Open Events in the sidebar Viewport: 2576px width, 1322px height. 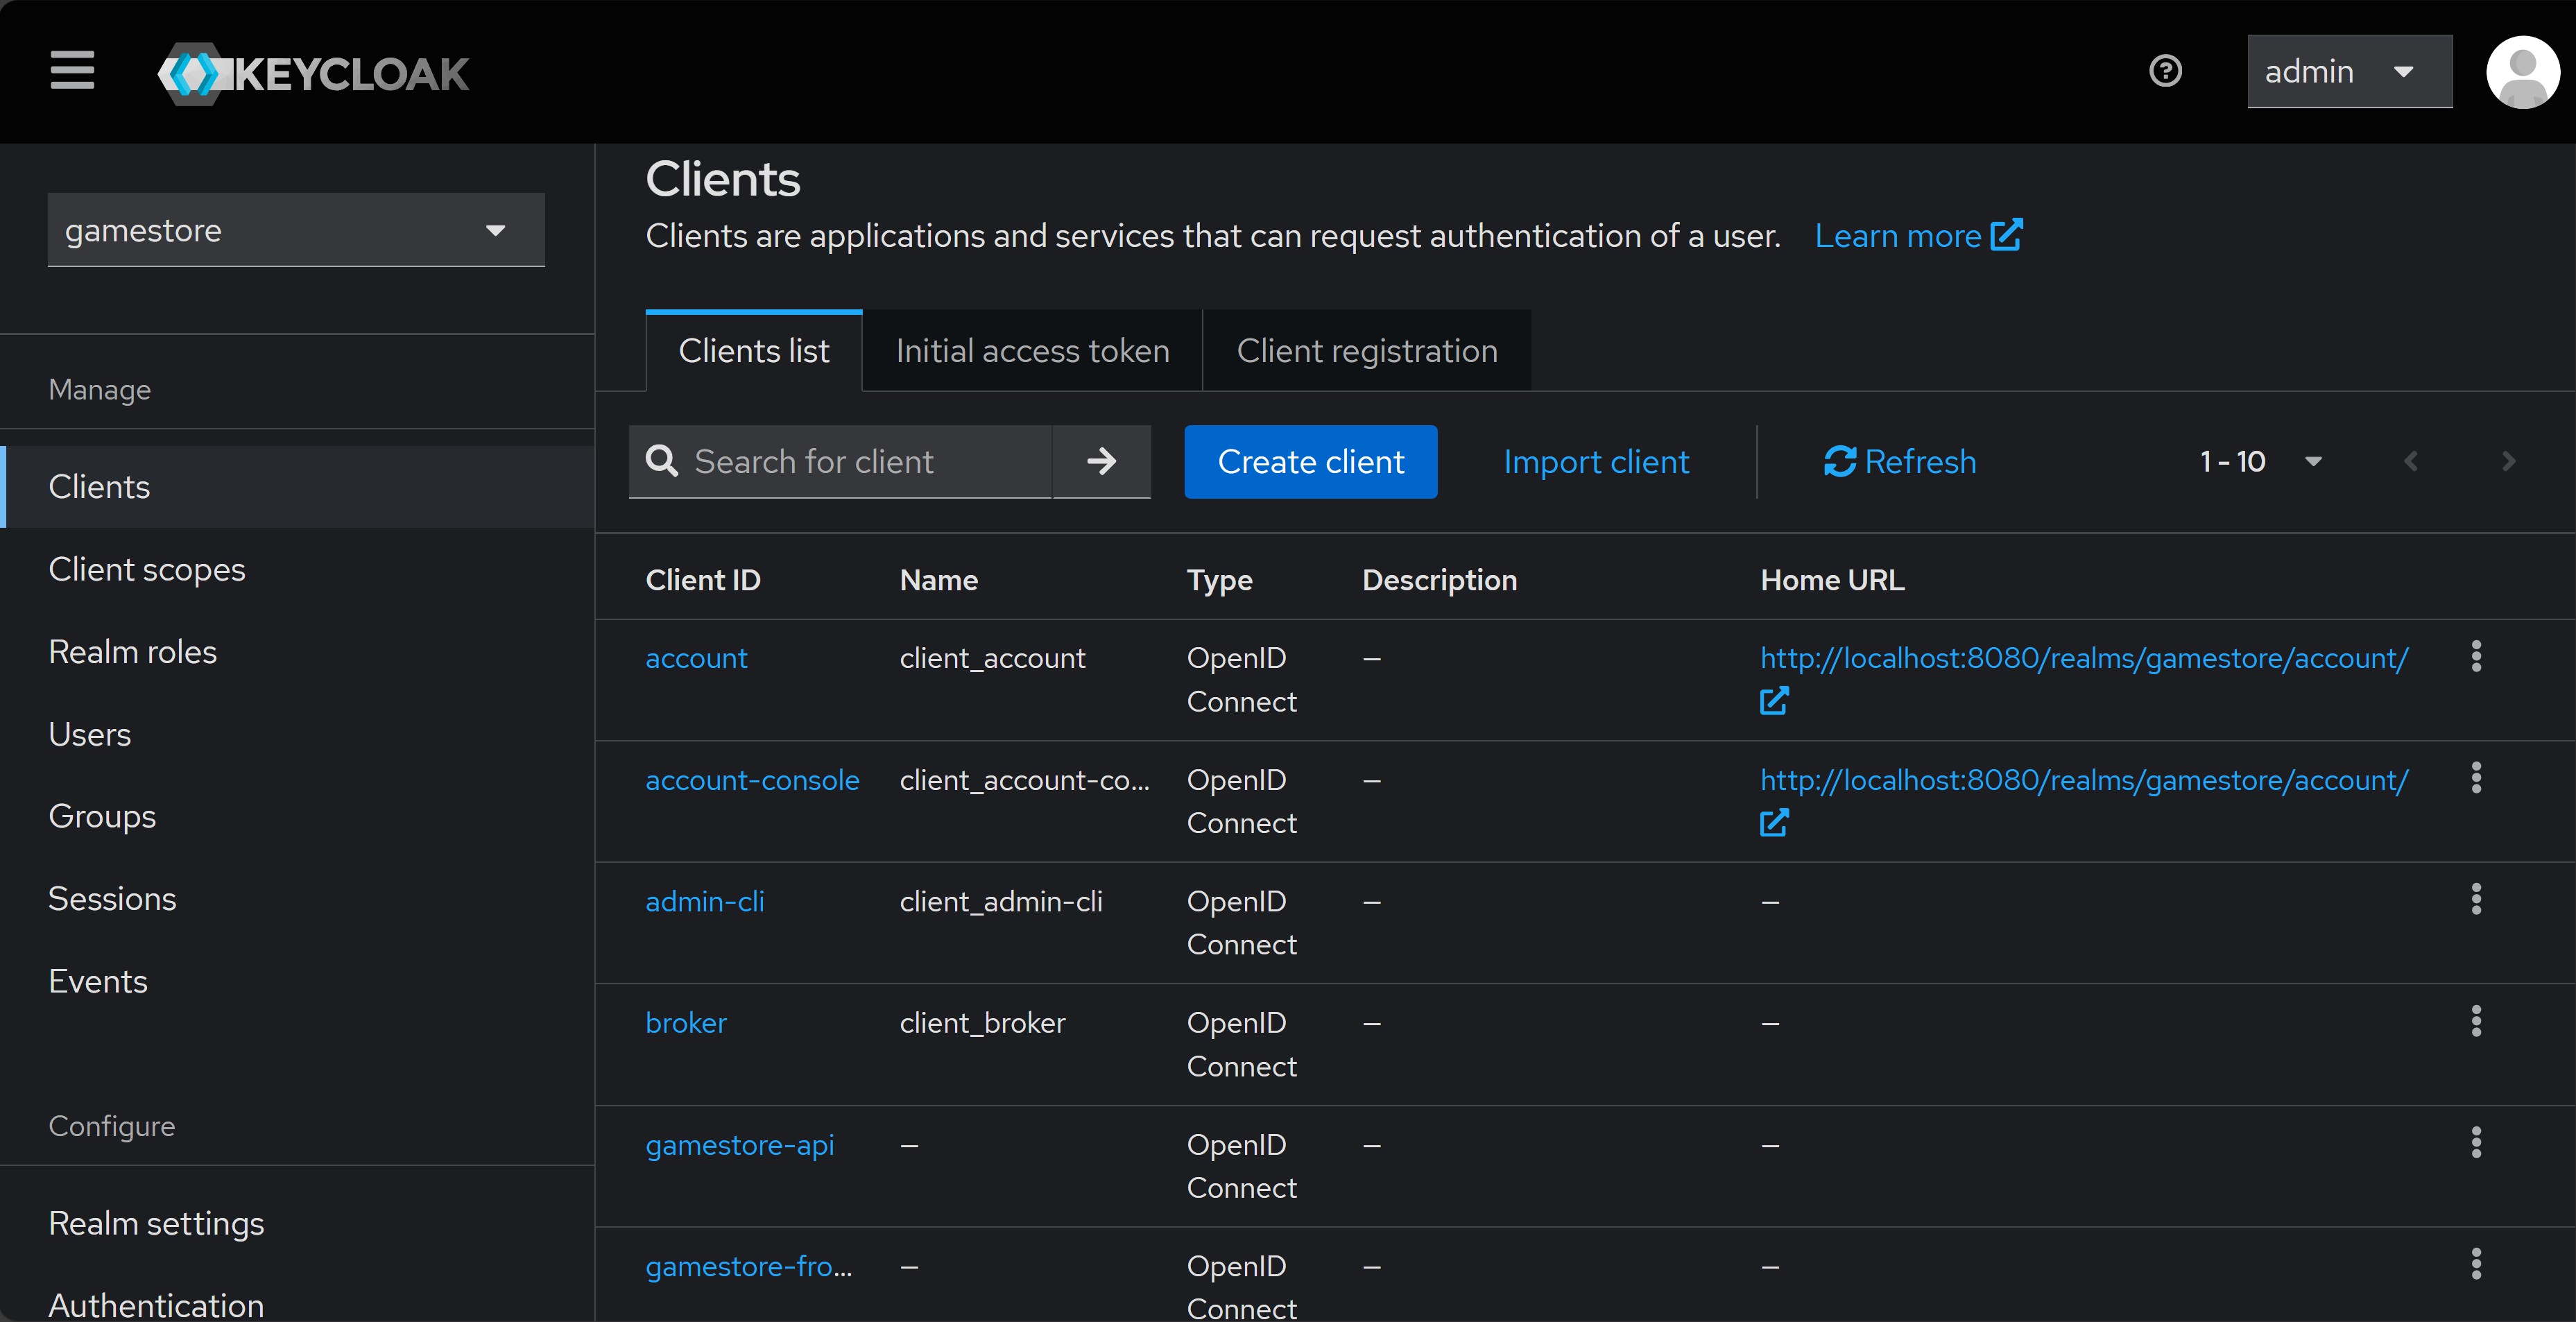[298, 982]
